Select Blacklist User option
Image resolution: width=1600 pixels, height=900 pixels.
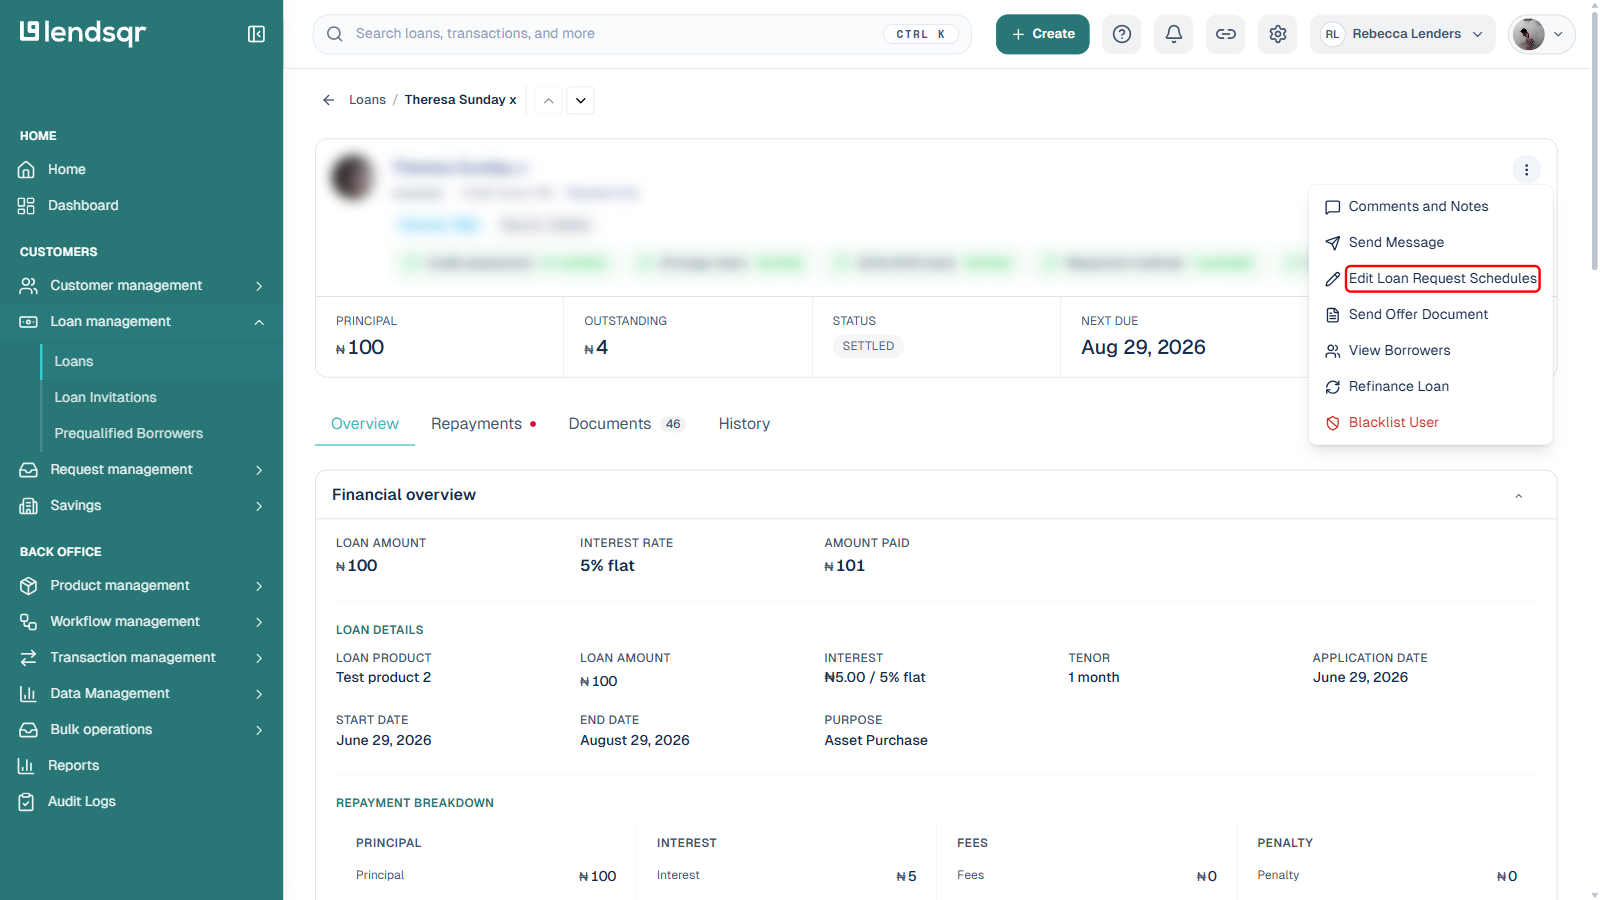point(1430,422)
